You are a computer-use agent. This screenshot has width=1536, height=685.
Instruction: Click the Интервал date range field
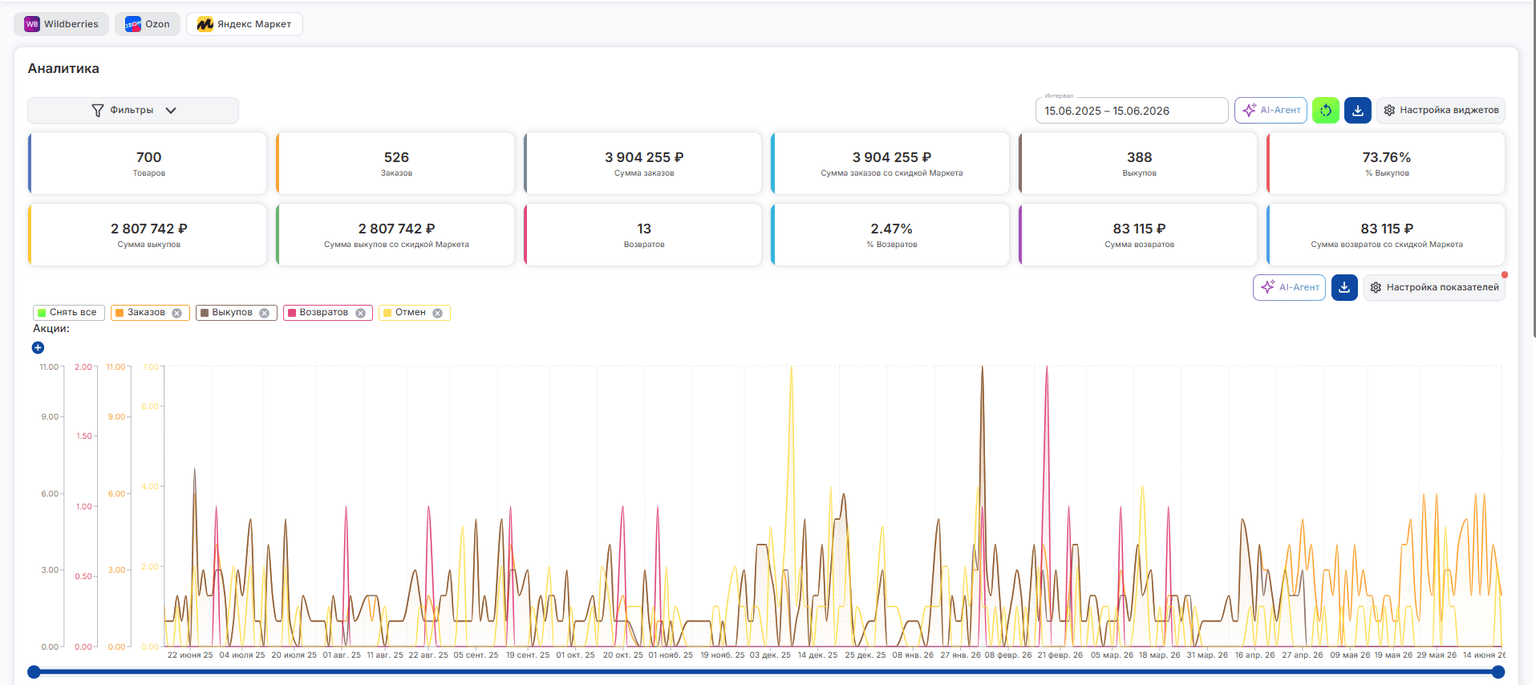click(1131, 110)
